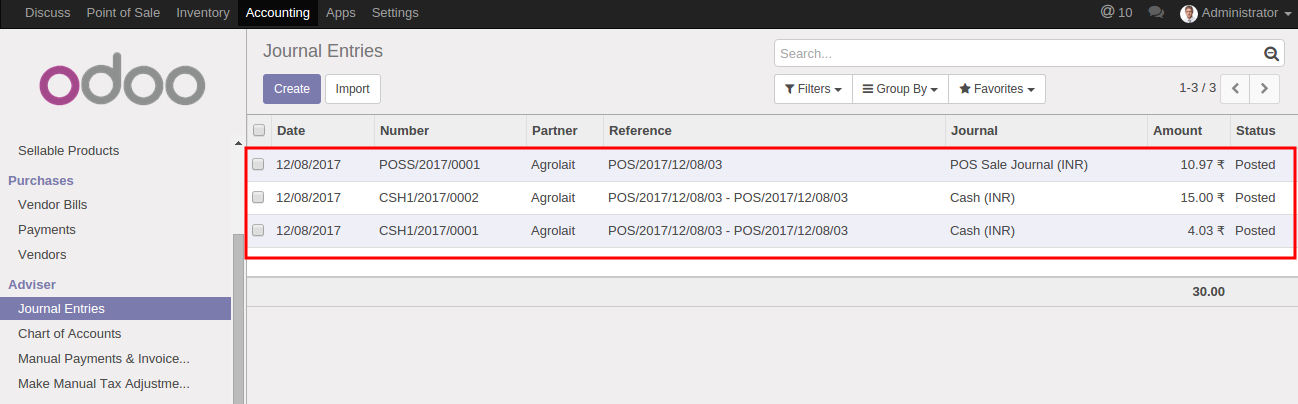Go to the previous page arrow
Image resolution: width=1298 pixels, height=404 pixels.
point(1236,89)
